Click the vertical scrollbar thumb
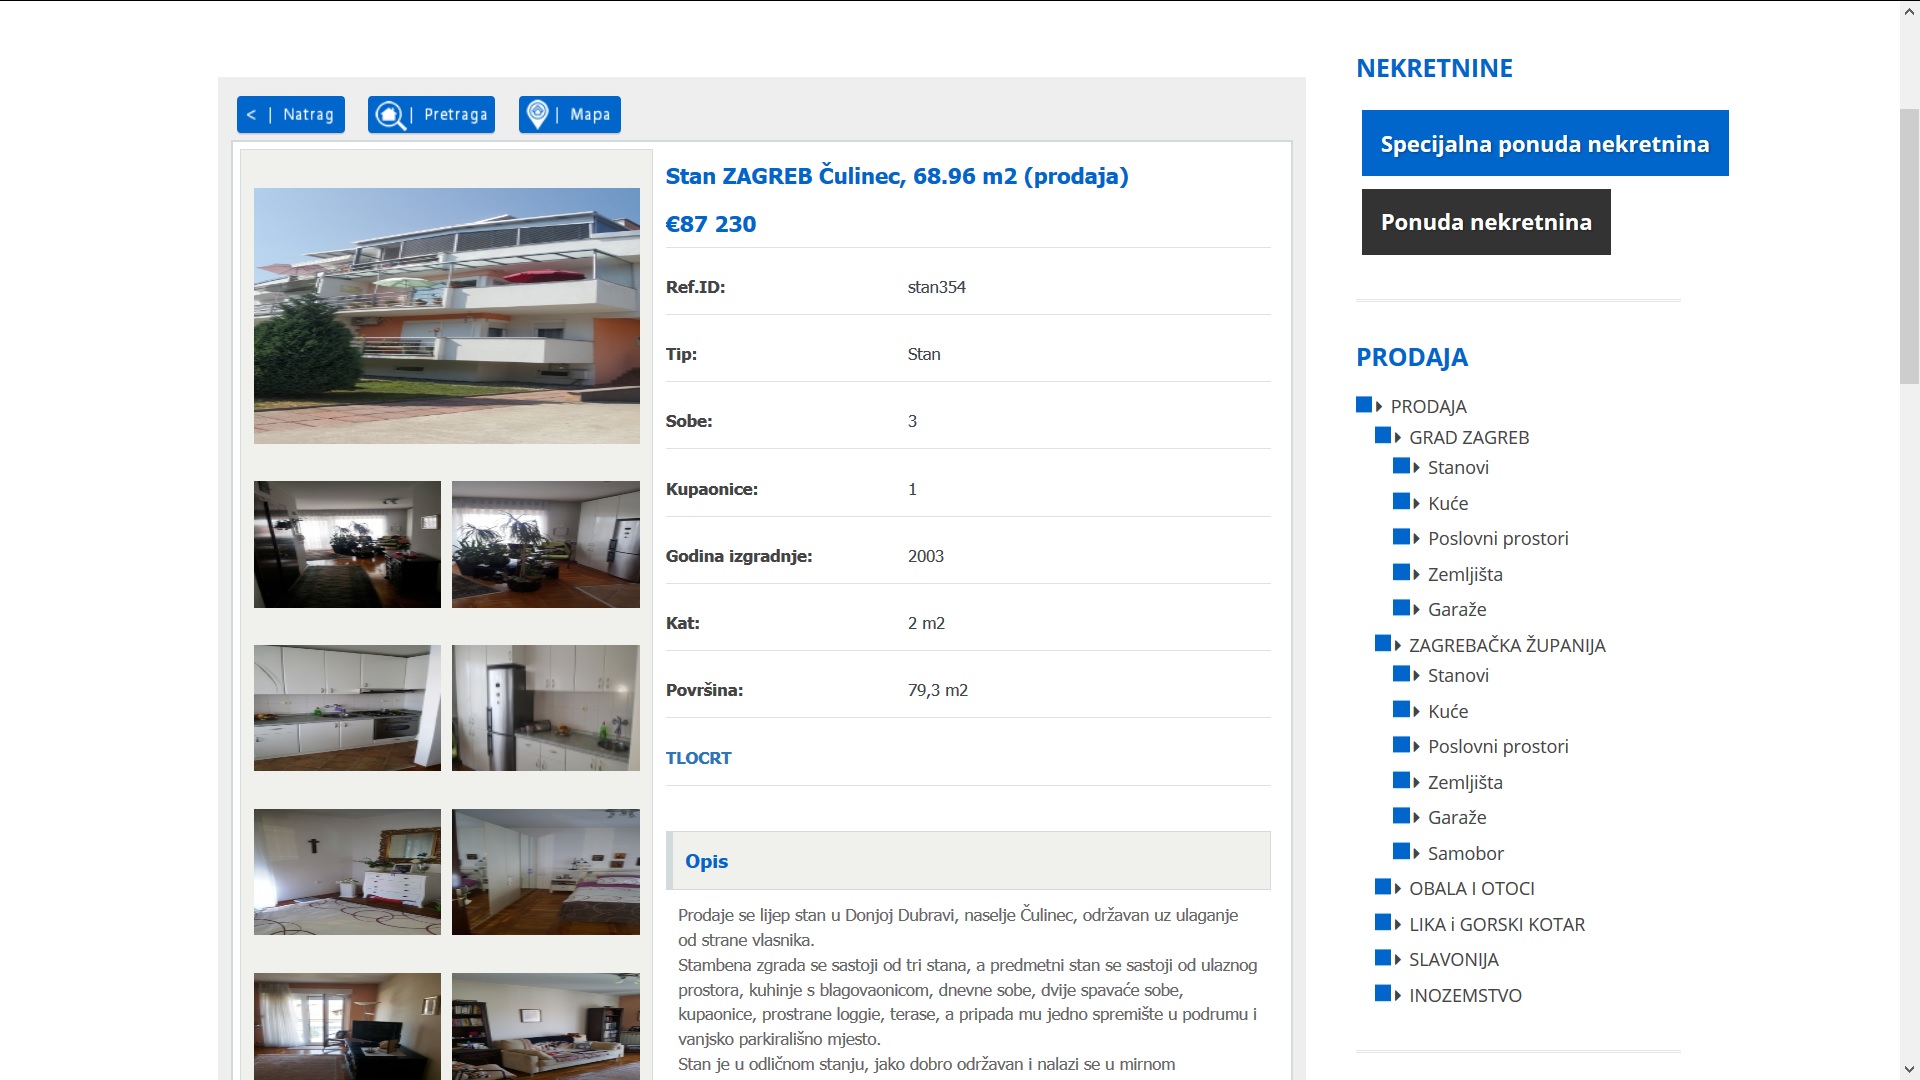 [x=1909, y=246]
